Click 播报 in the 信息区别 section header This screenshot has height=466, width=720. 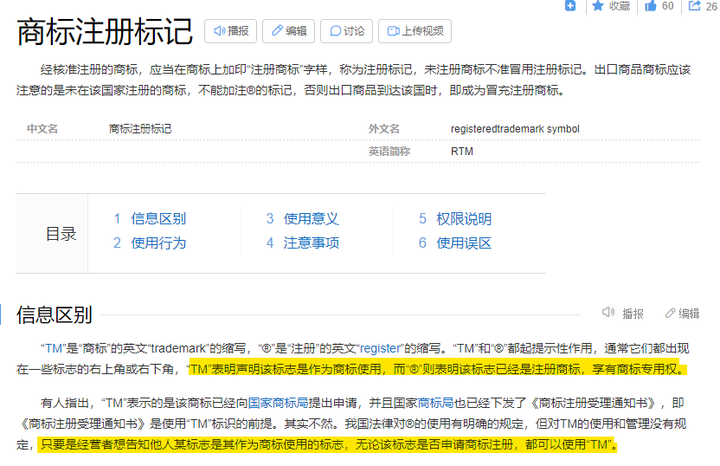pyautogui.click(x=623, y=314)
